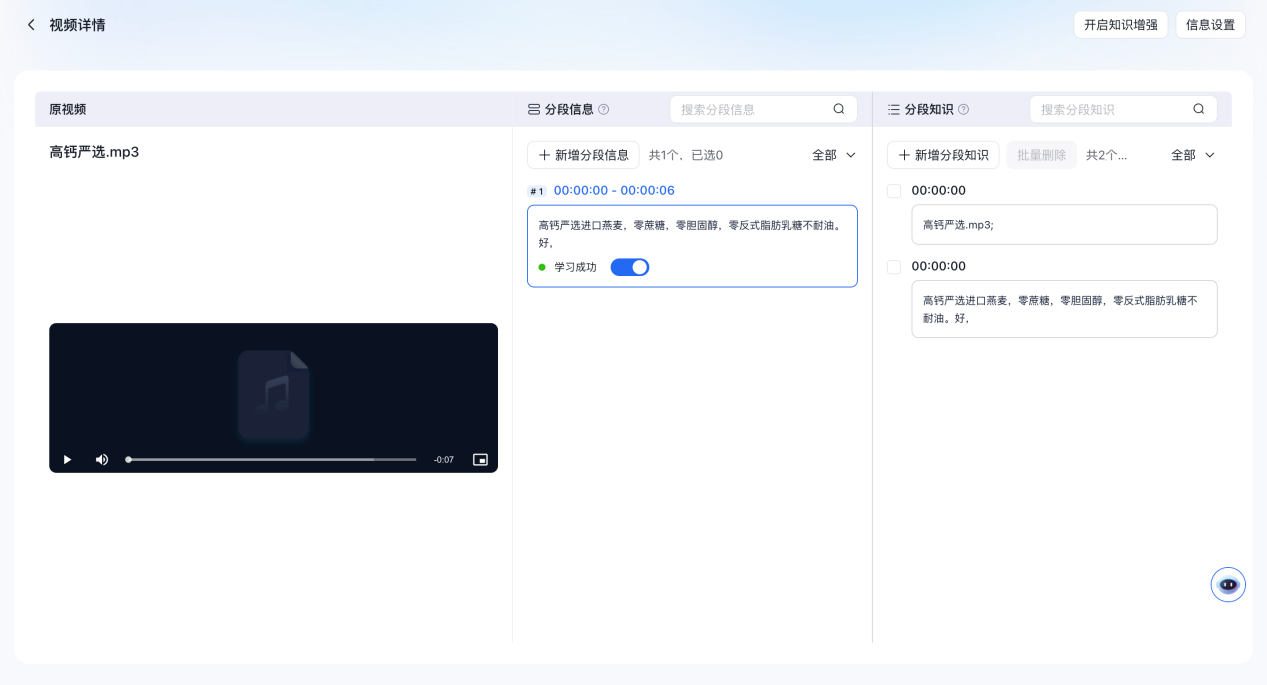Click search magnifier in 搜索分段信息 box
The width and height of the screenshot is (1267, 685).
coord(839,110)
